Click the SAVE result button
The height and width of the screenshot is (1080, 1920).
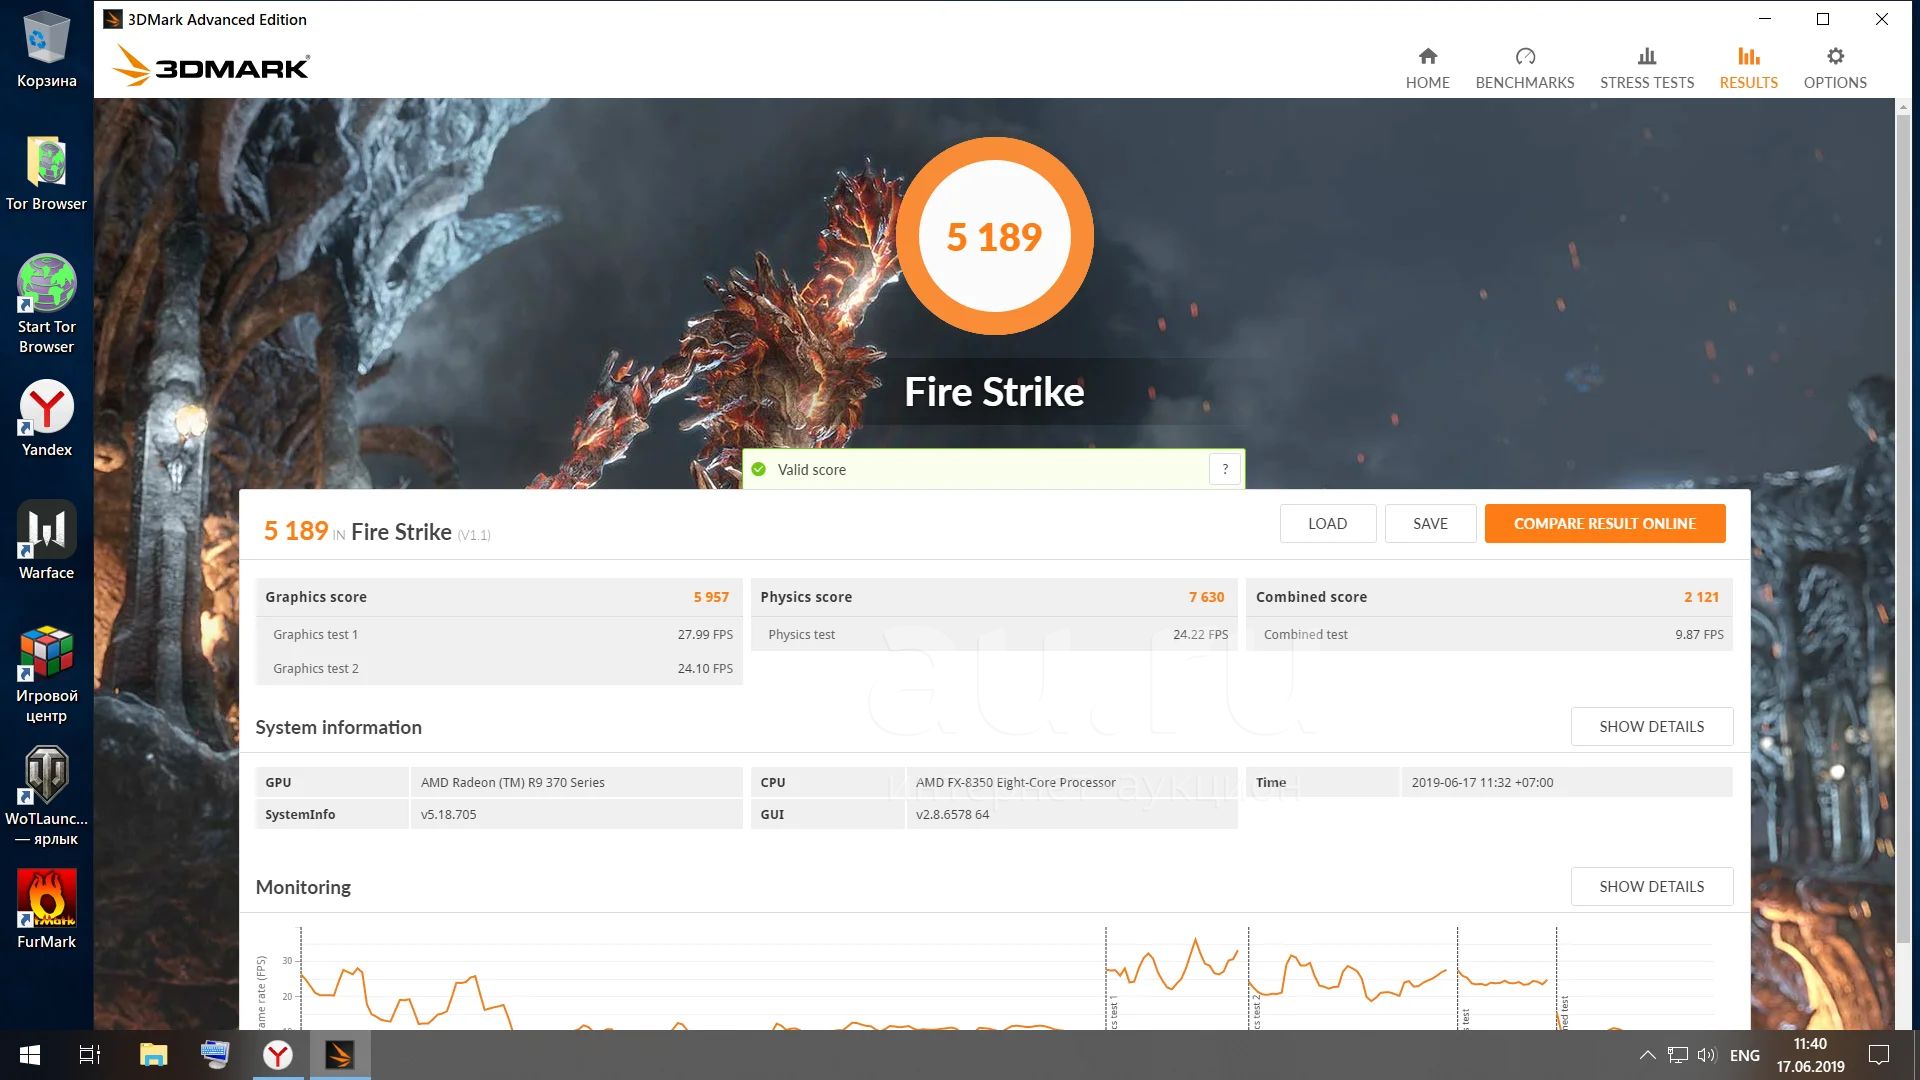pos(1430,523)
